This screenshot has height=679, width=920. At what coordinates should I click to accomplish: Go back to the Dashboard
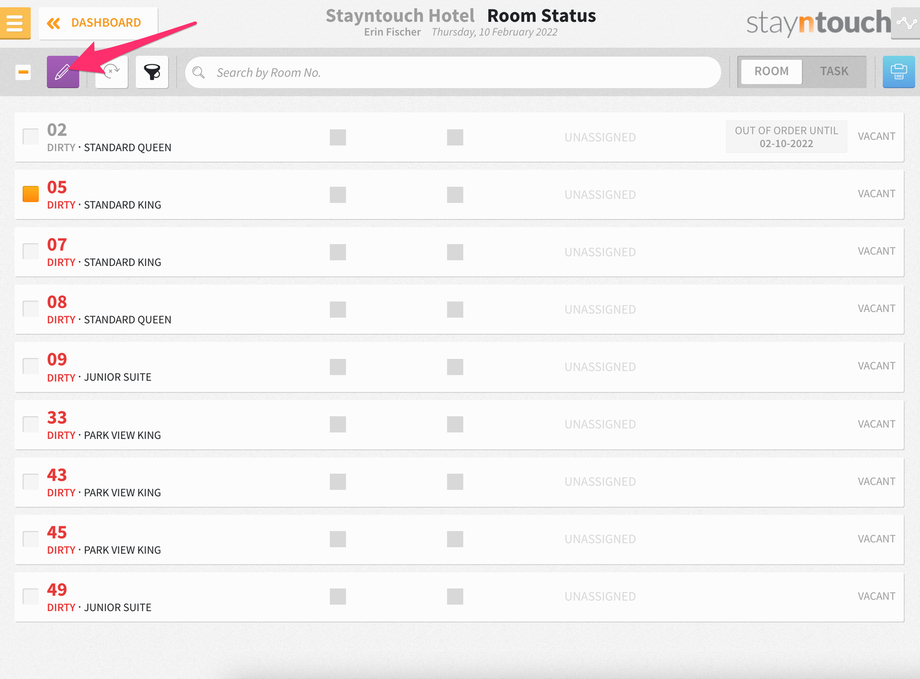98,23
